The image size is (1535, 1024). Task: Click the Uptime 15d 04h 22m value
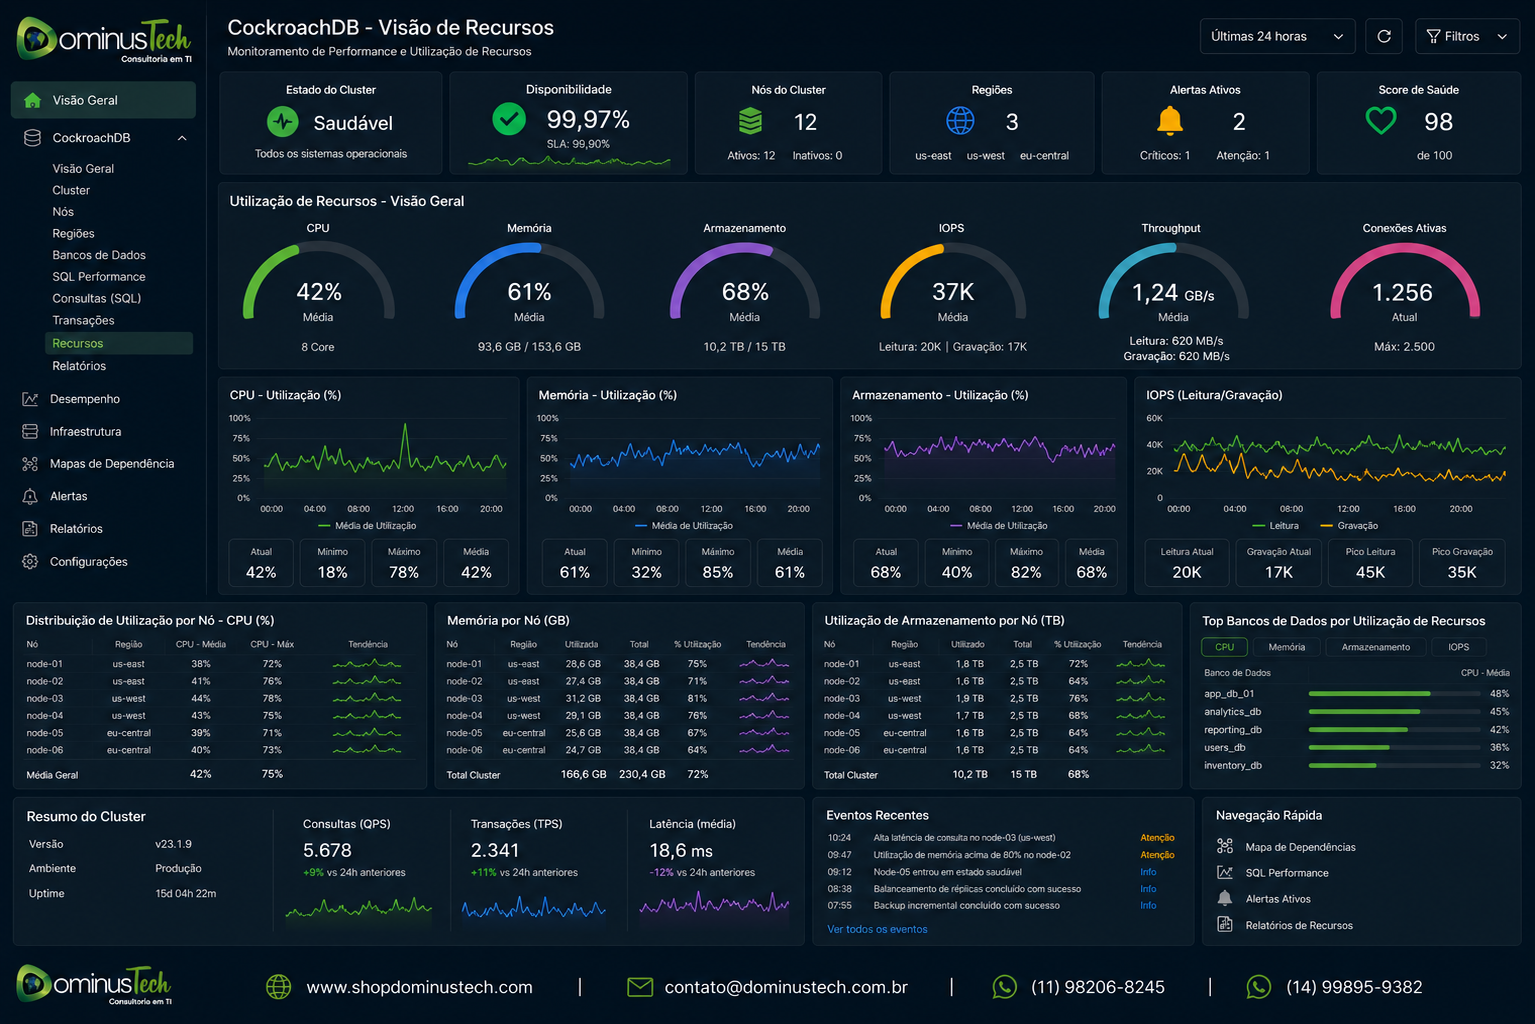click(185, 893)
